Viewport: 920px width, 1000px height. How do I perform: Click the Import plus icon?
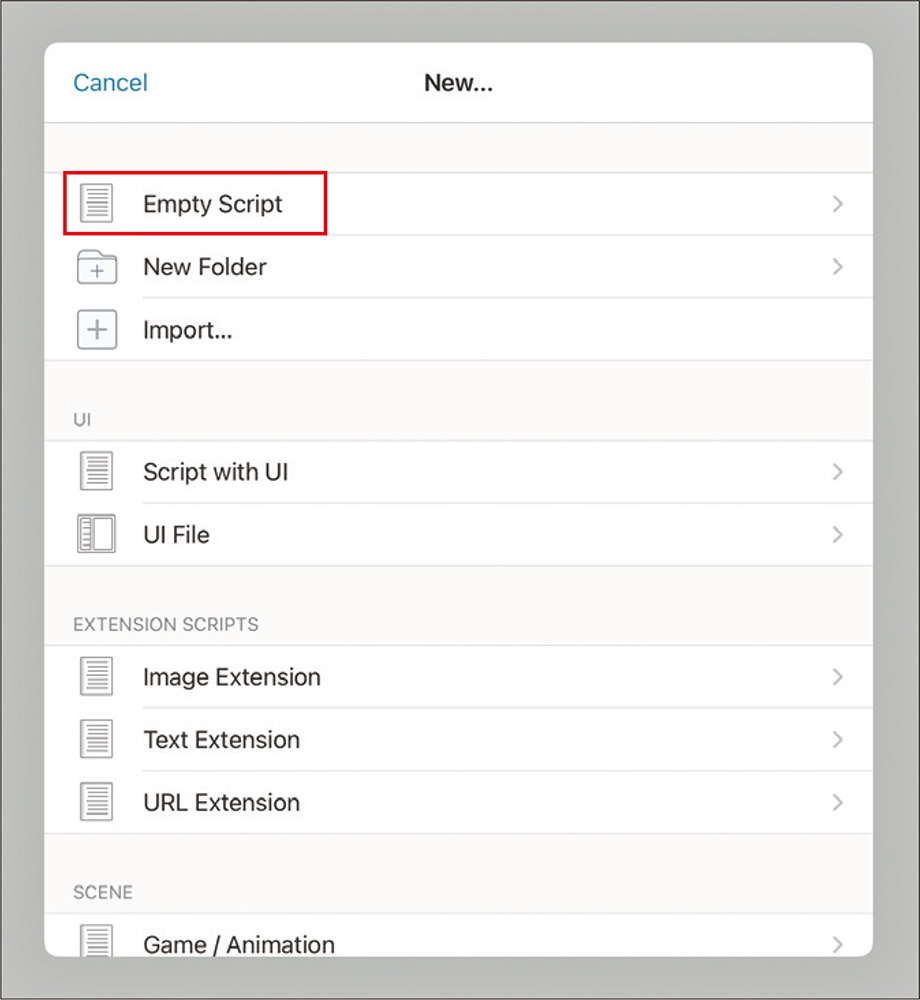(x=97, y=330)
